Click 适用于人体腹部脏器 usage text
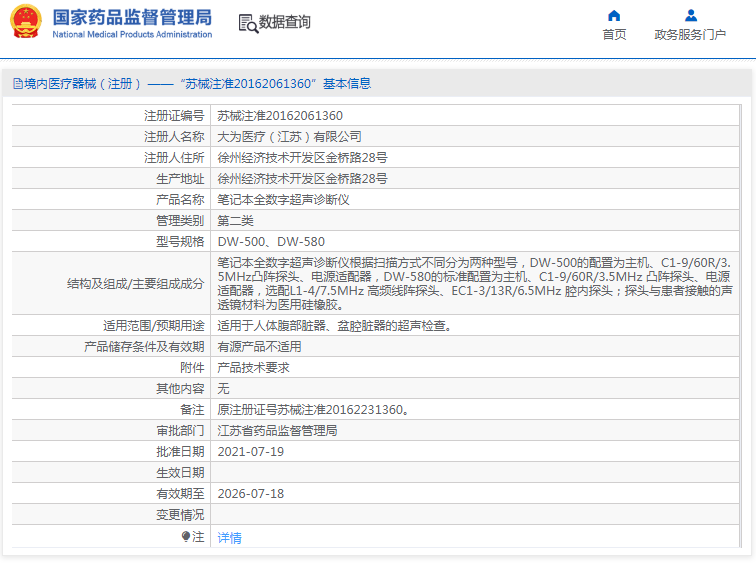Screen dimensions: 756x563 point(335,326)
